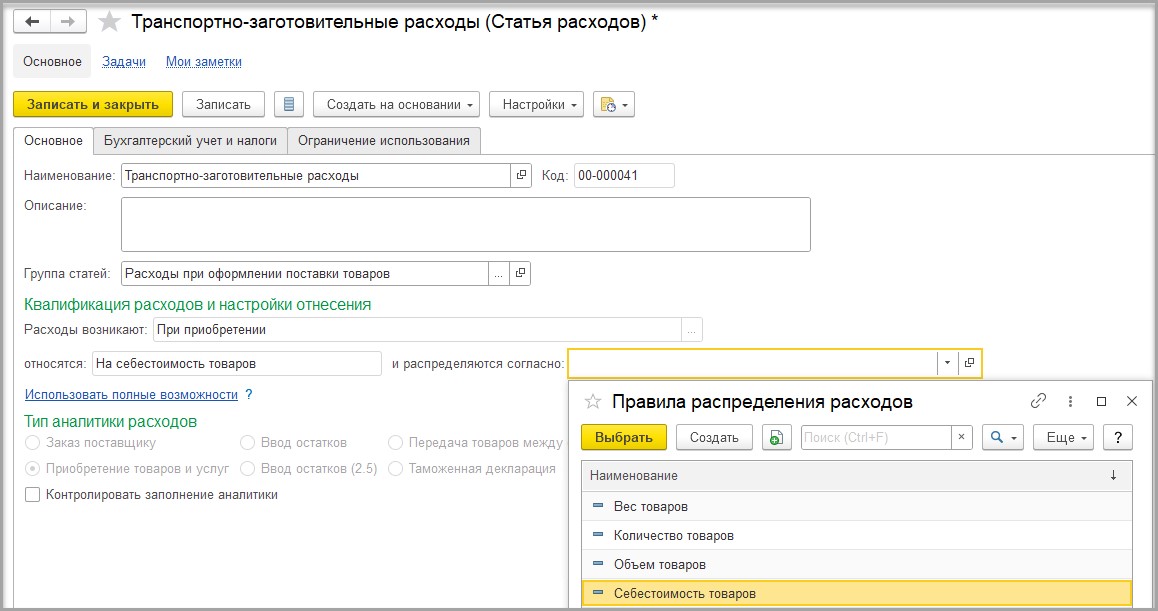Screen dimensions: 1158x611
Task: Enable Контролировать заполнение аналитики checkbox
Action: (x=32, y=494)
